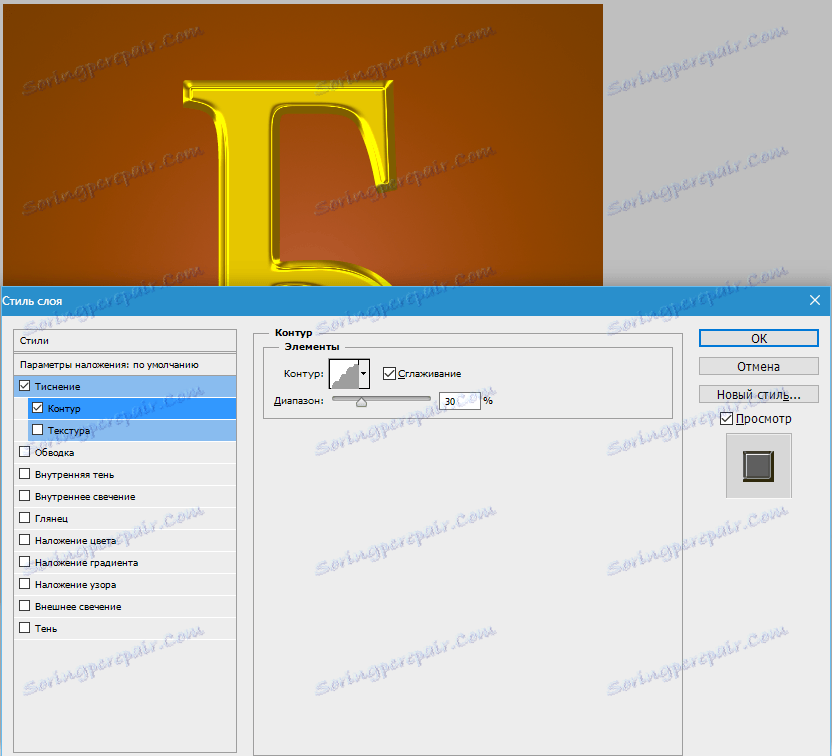
Task: Click the style preview square thumbnail
Action: tap(758, 466)
